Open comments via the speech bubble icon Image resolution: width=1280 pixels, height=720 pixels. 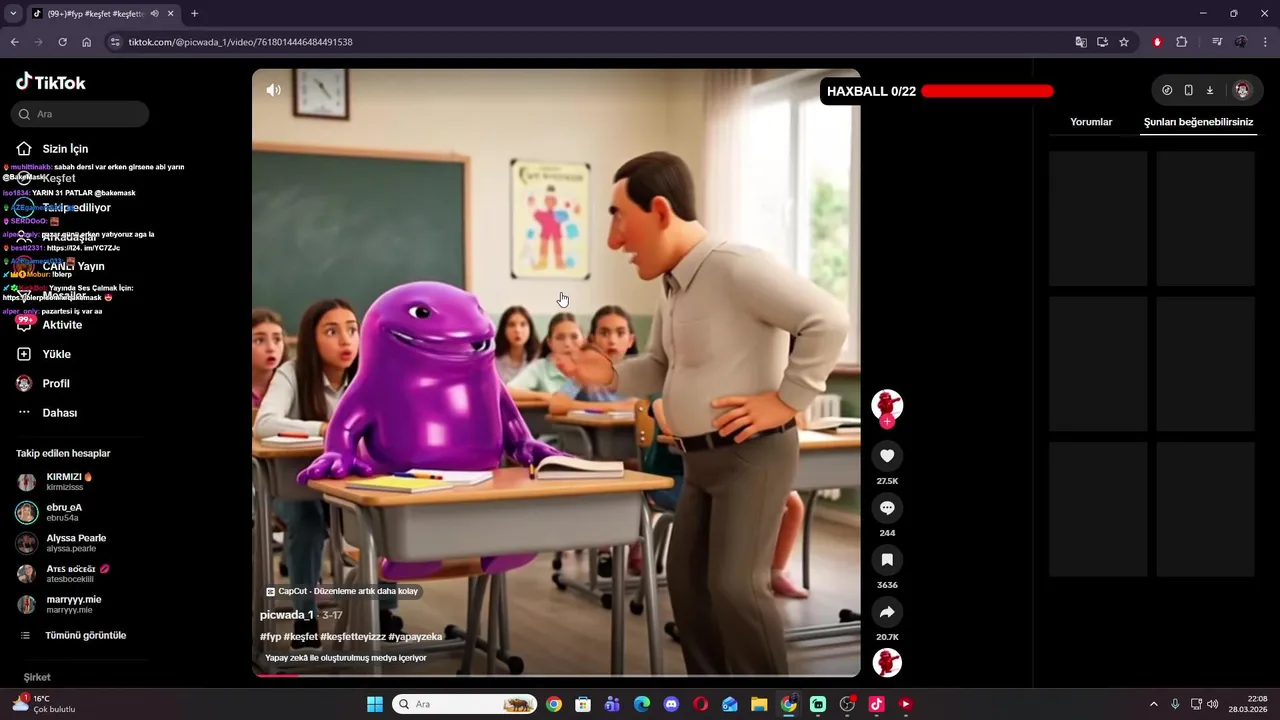pyautogui.click(x=887, y=508)
